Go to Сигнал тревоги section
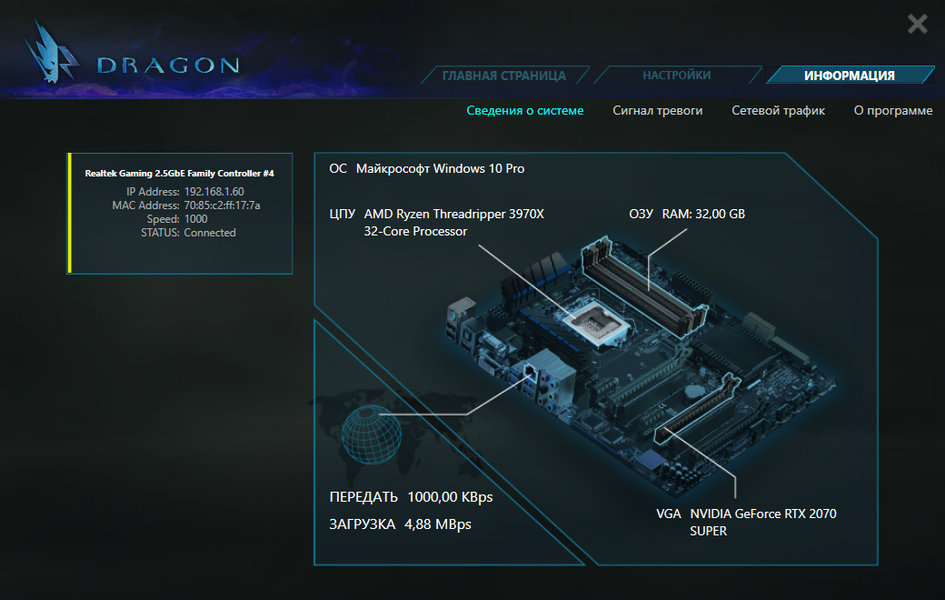Screen dimensions: 945x600 pyautogui.click(x=658, y=110)
